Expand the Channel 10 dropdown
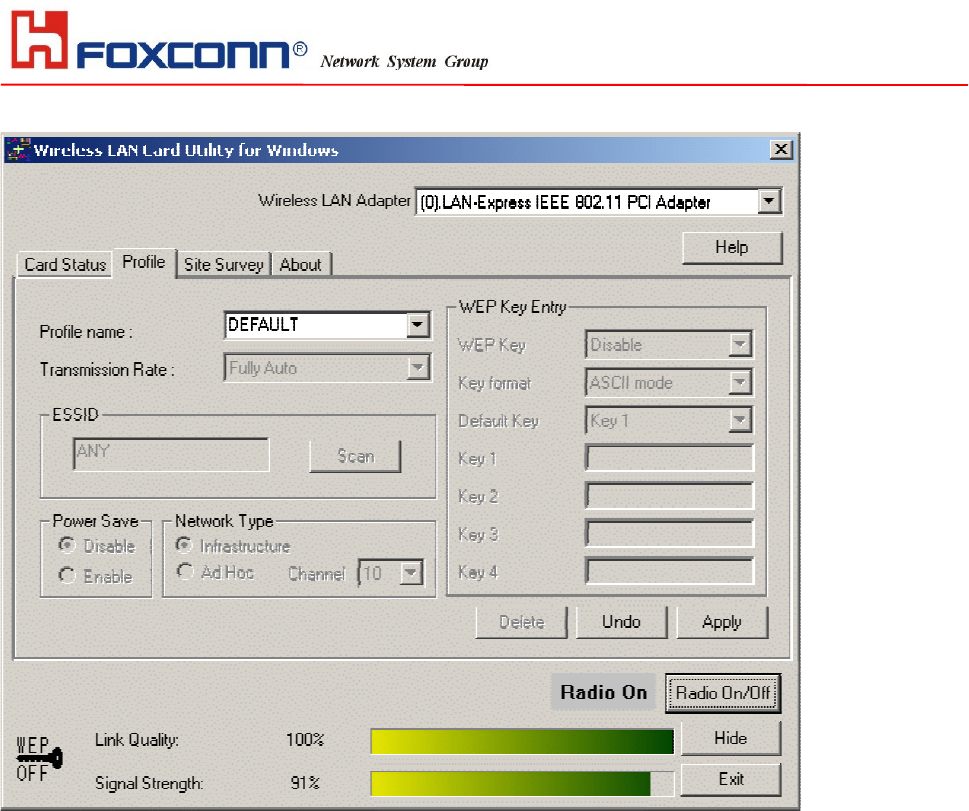This screenshot has height=811, width=969. (x=410, y=573)
